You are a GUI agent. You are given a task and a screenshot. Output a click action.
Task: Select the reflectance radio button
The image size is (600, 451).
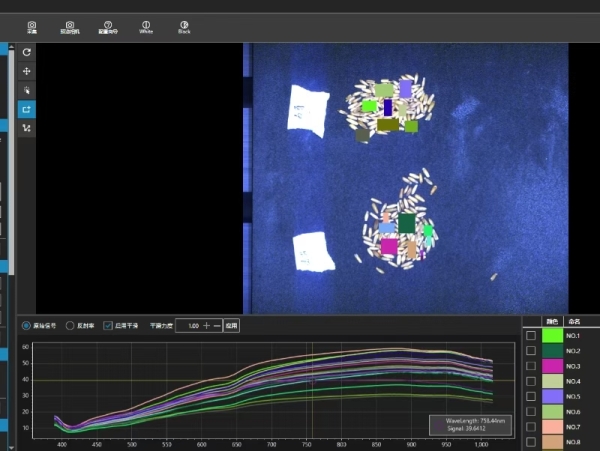click(x=70, y=325)
